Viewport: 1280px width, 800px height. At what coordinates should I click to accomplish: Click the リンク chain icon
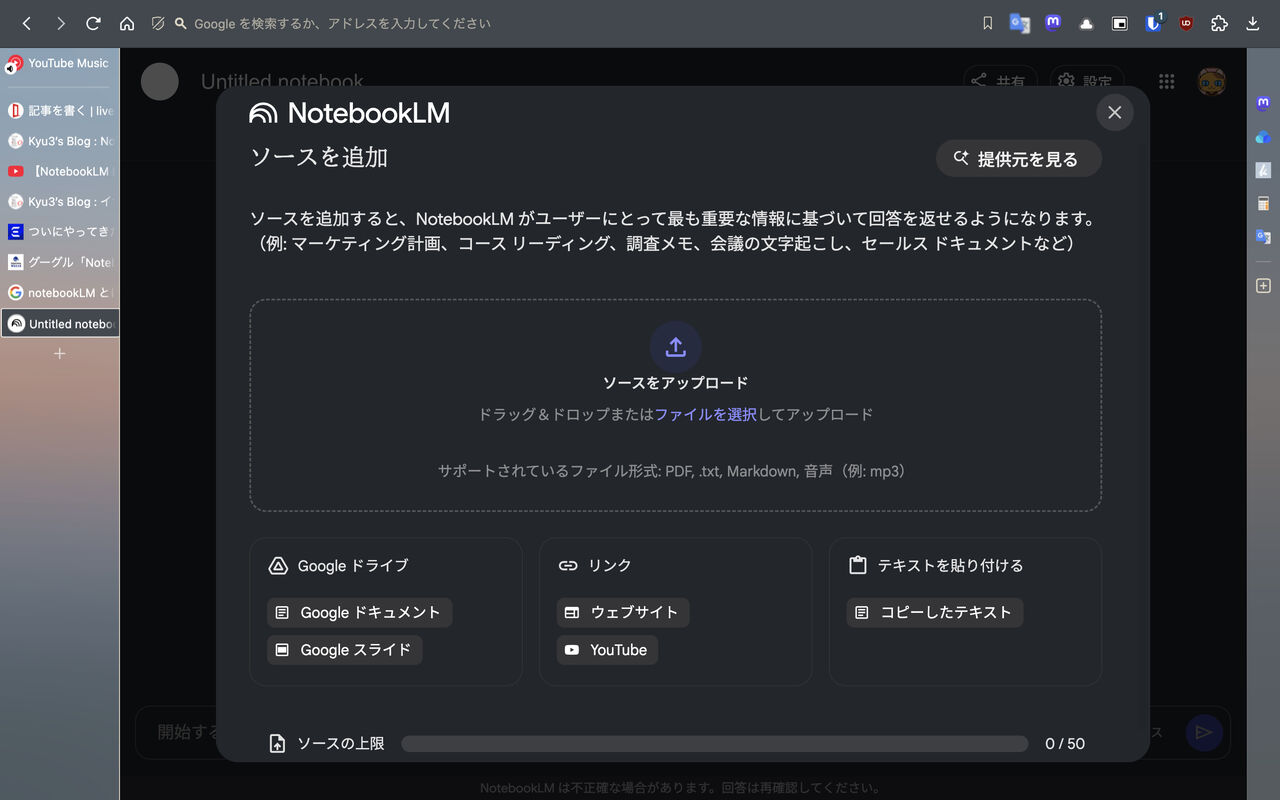coord(568,566)
